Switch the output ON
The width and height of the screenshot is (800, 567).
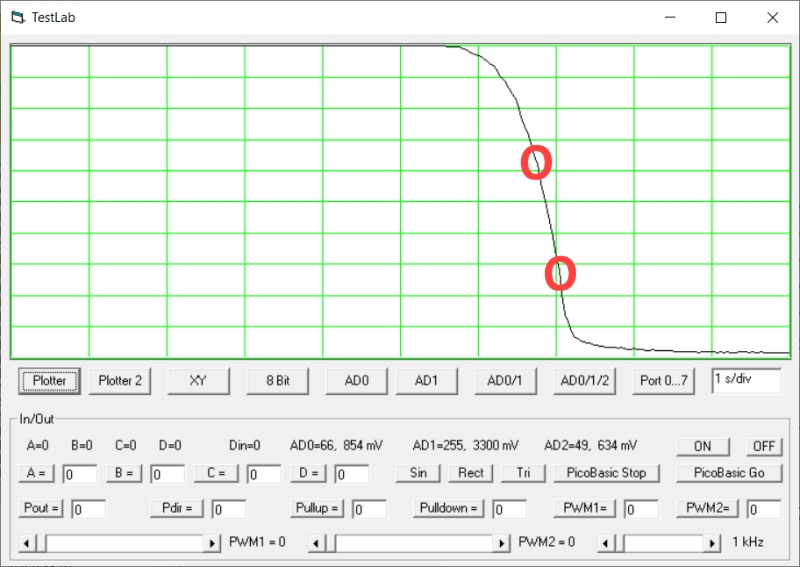coord(702,446)
